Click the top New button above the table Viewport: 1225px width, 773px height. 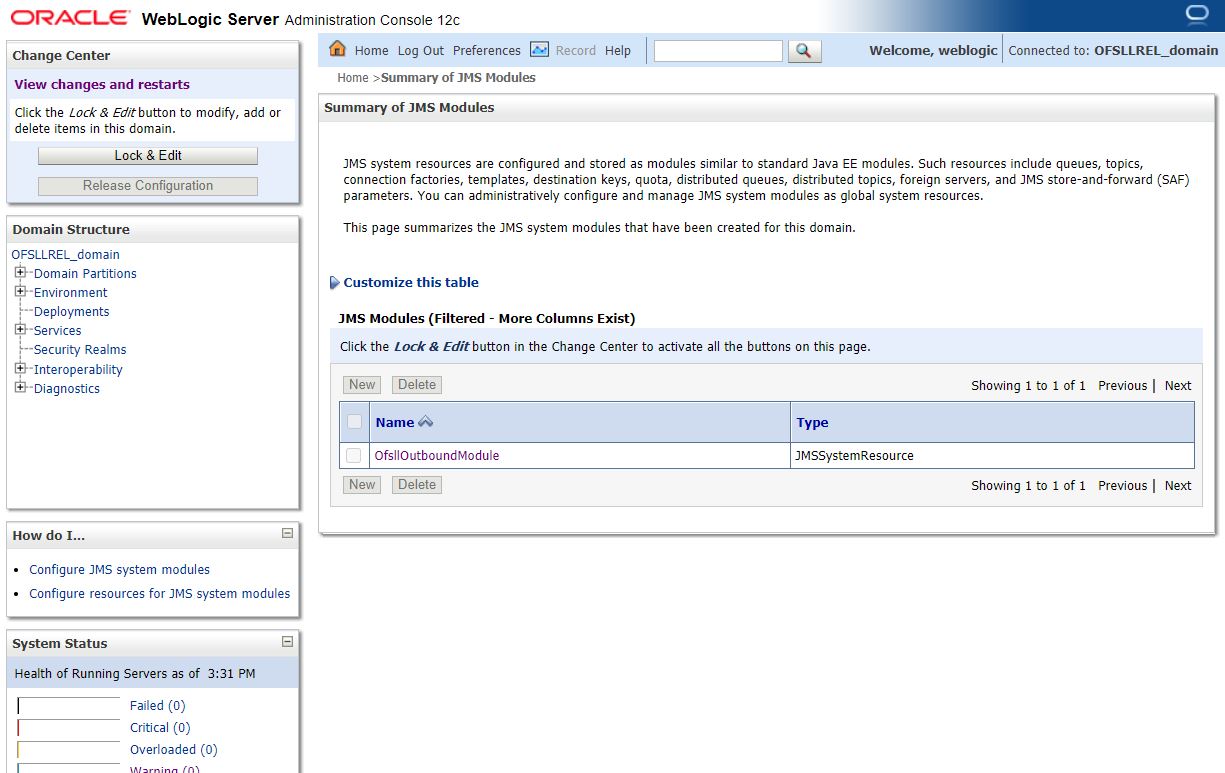(x=362, y=385)
